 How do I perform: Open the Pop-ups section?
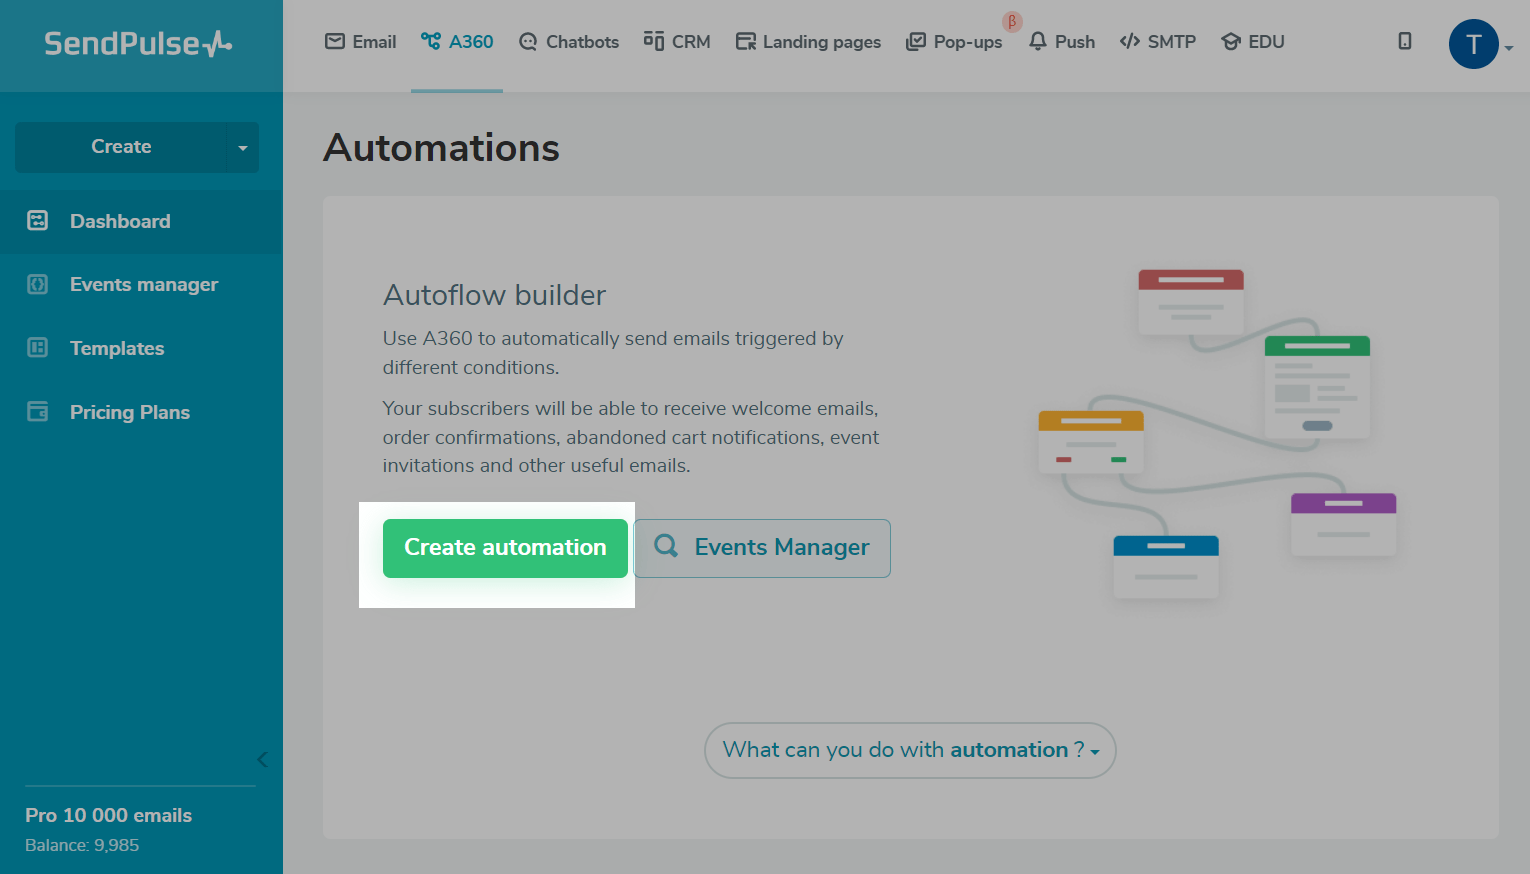point(954,42)
